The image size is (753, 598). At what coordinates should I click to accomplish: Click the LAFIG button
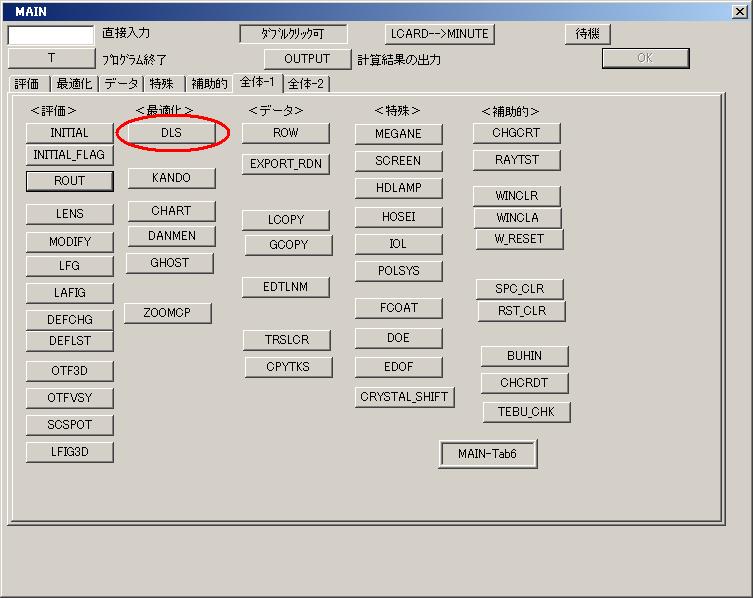[x=70, y=293]
